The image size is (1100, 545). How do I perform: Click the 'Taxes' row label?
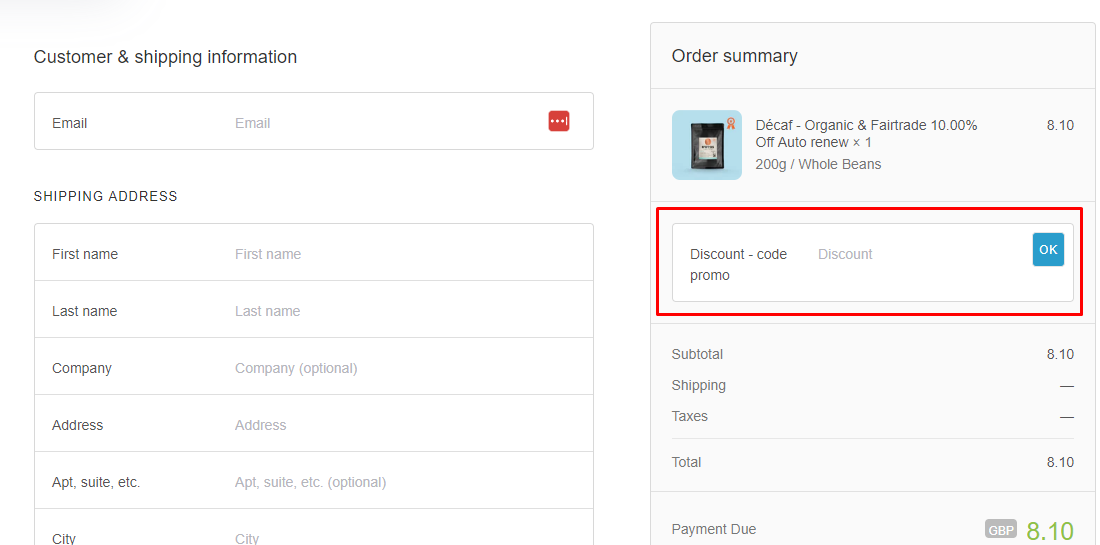pyautogui.click(x=690, y=416)
